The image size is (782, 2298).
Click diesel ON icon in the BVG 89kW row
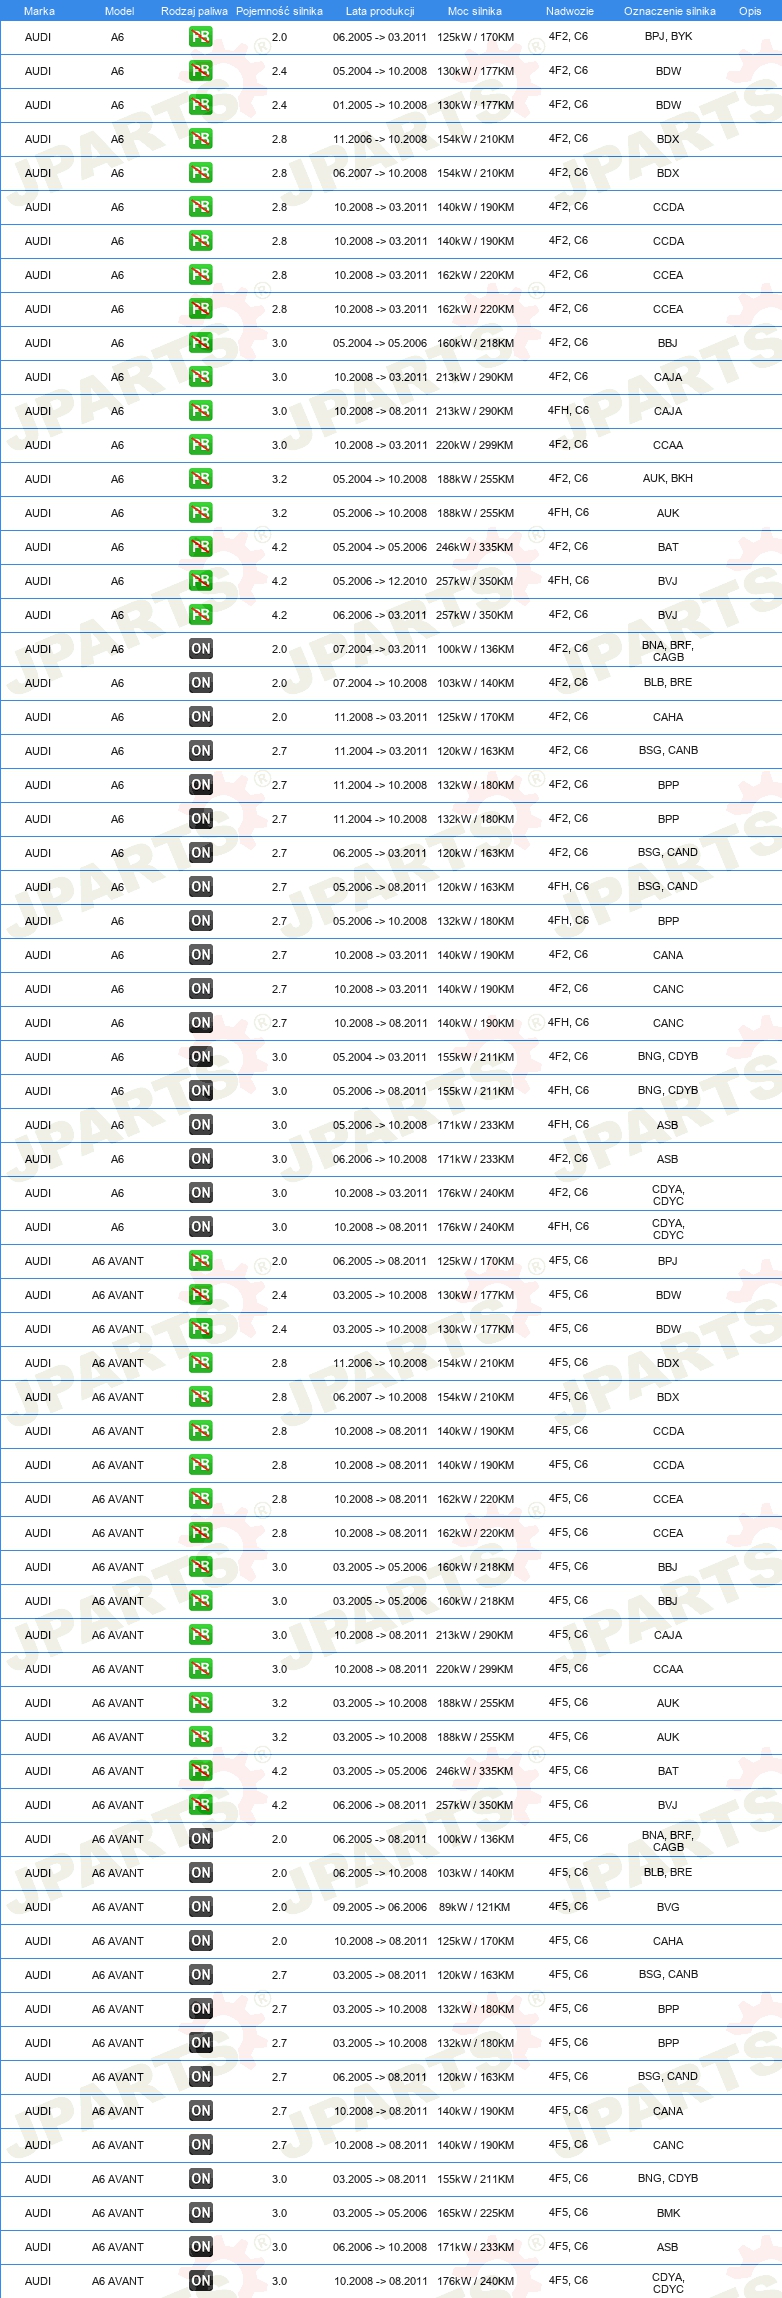(201, 1907)
